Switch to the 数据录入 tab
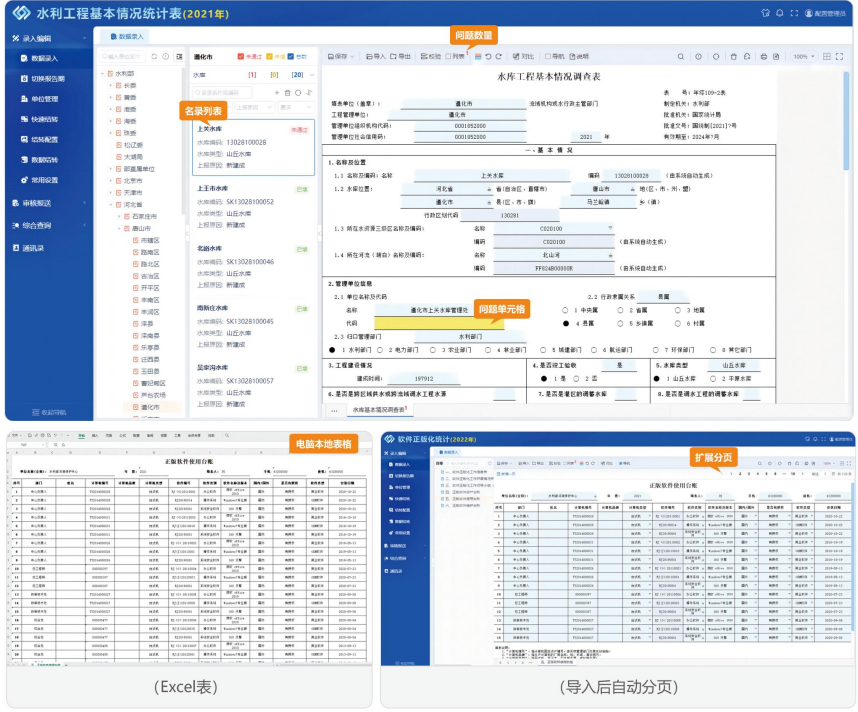Viewport: 858px width, 712px height. 127,36
